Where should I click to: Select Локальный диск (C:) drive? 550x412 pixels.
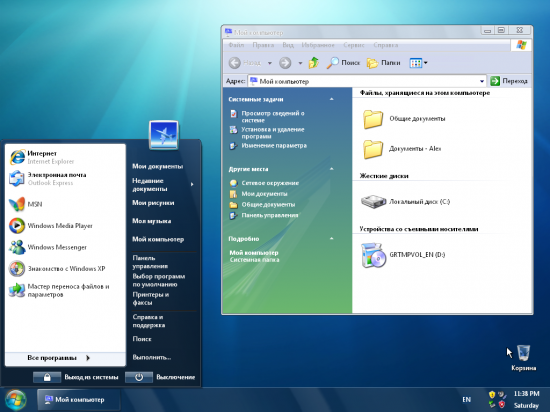click(x=405, y=202)
